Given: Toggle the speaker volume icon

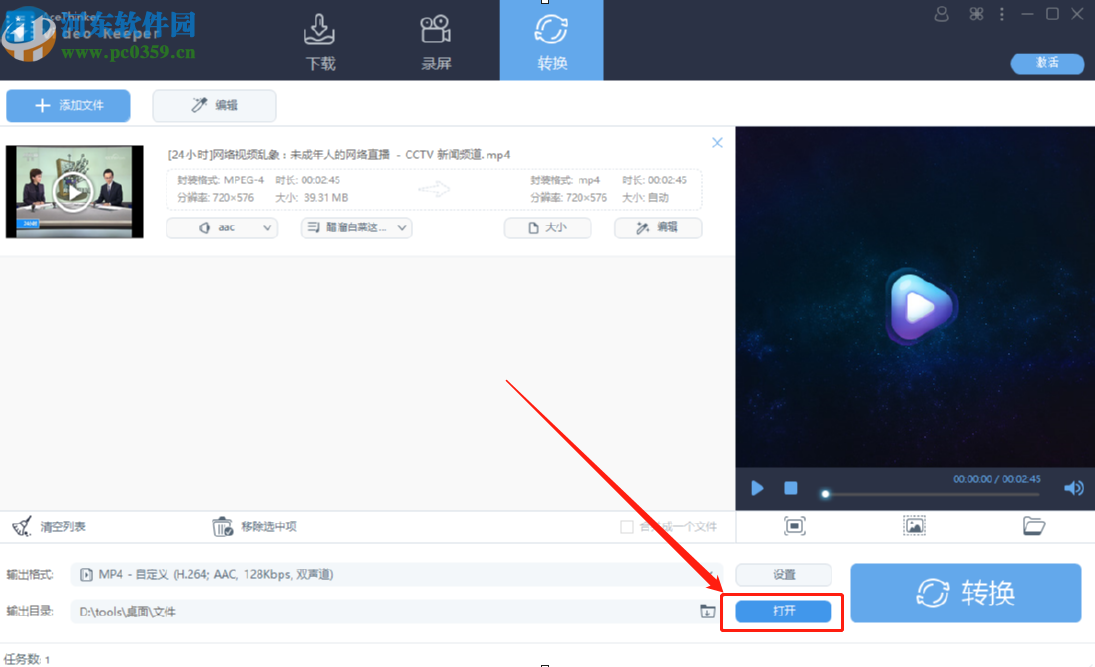Looking at the screenshot, I should pos(1073,488).
